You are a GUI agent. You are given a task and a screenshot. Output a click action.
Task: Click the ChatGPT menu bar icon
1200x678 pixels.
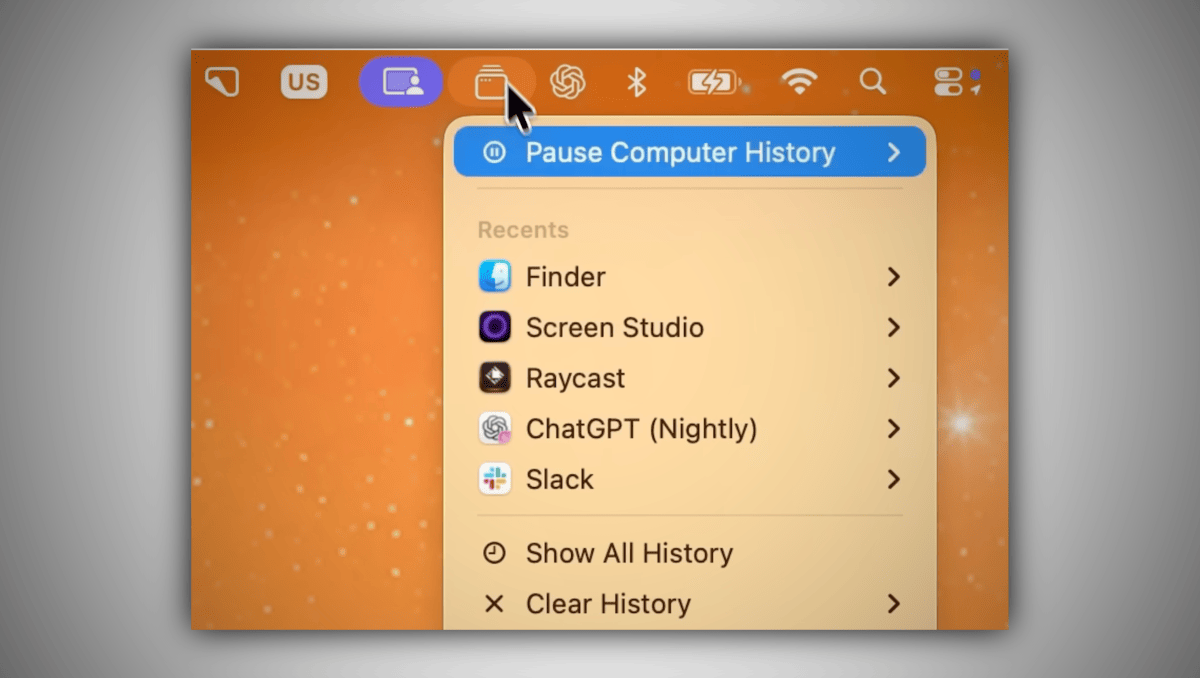tap(567, 82)
